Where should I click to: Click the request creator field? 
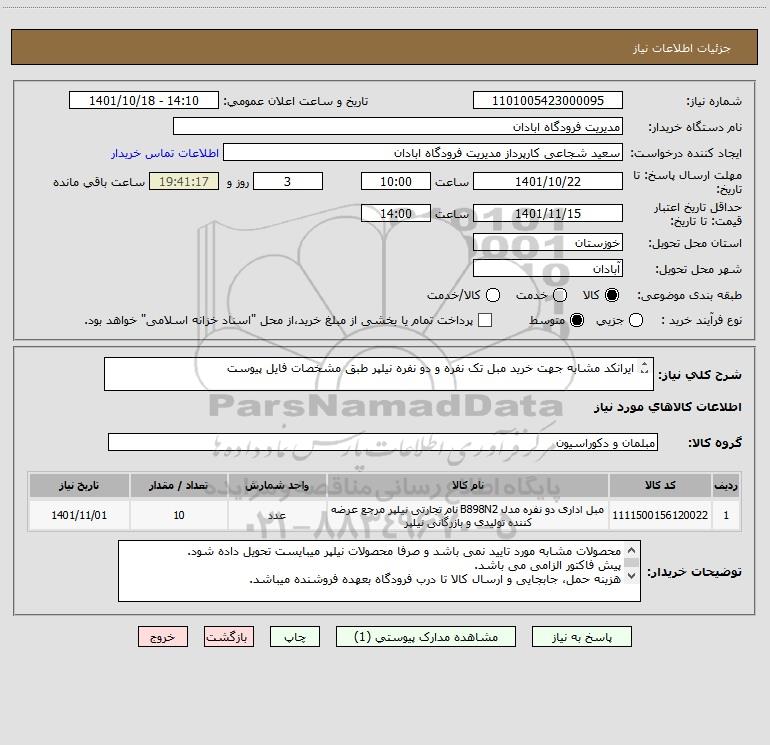[423, 153]
